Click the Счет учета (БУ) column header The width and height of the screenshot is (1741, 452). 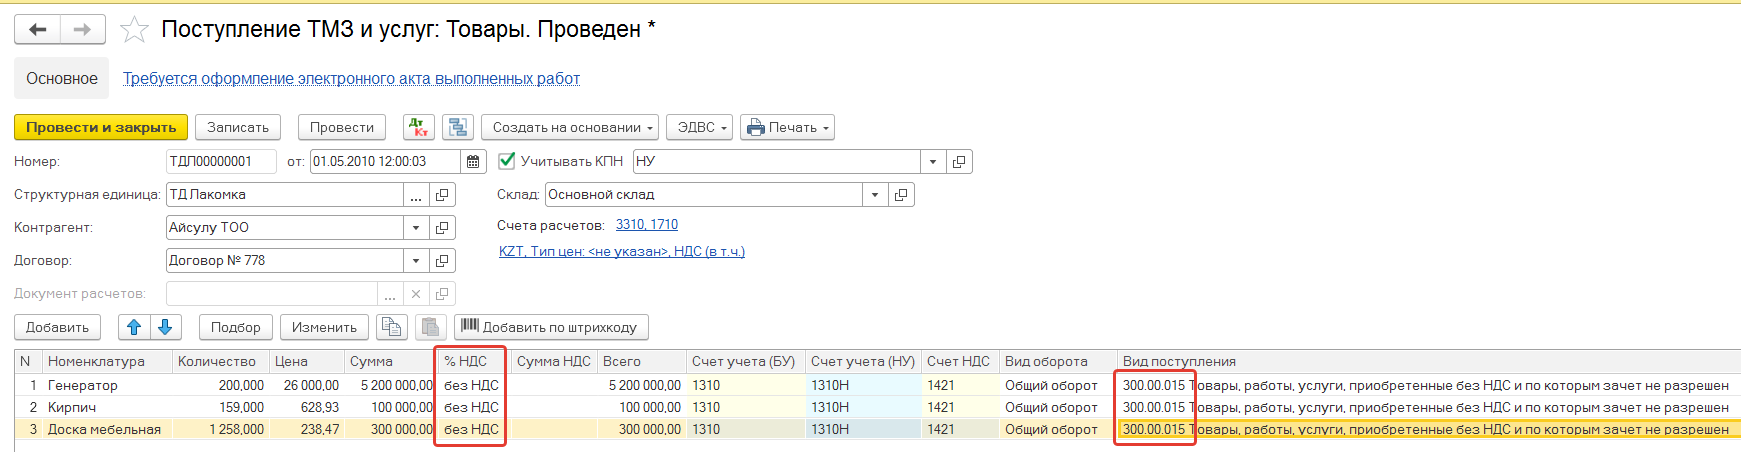pos(745,361)
